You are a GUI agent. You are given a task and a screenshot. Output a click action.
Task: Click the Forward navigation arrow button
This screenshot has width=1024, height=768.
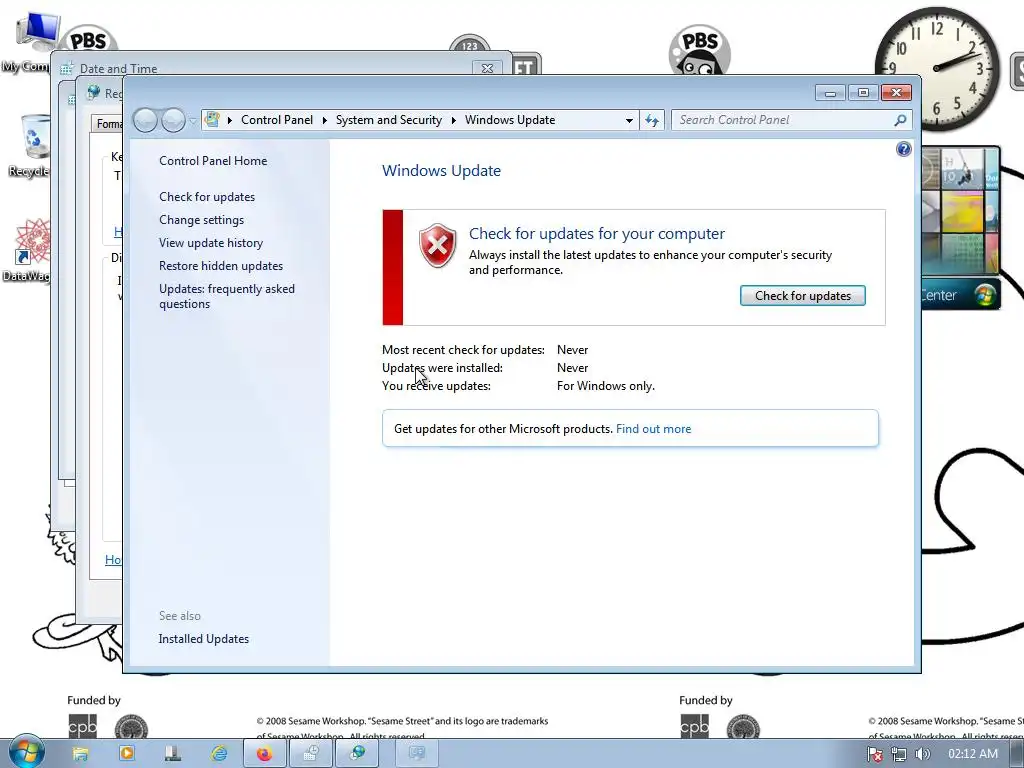173,120
